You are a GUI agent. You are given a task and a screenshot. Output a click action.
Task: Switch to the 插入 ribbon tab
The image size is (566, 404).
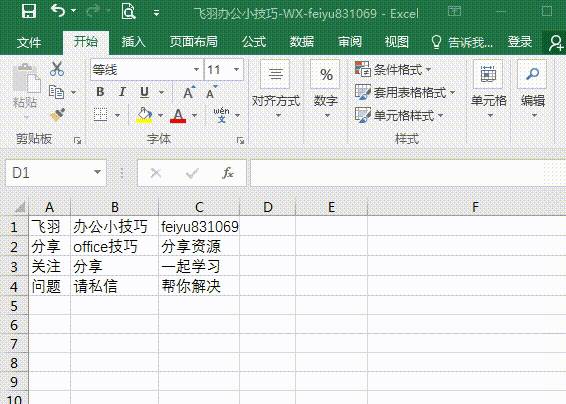[133, 42]
